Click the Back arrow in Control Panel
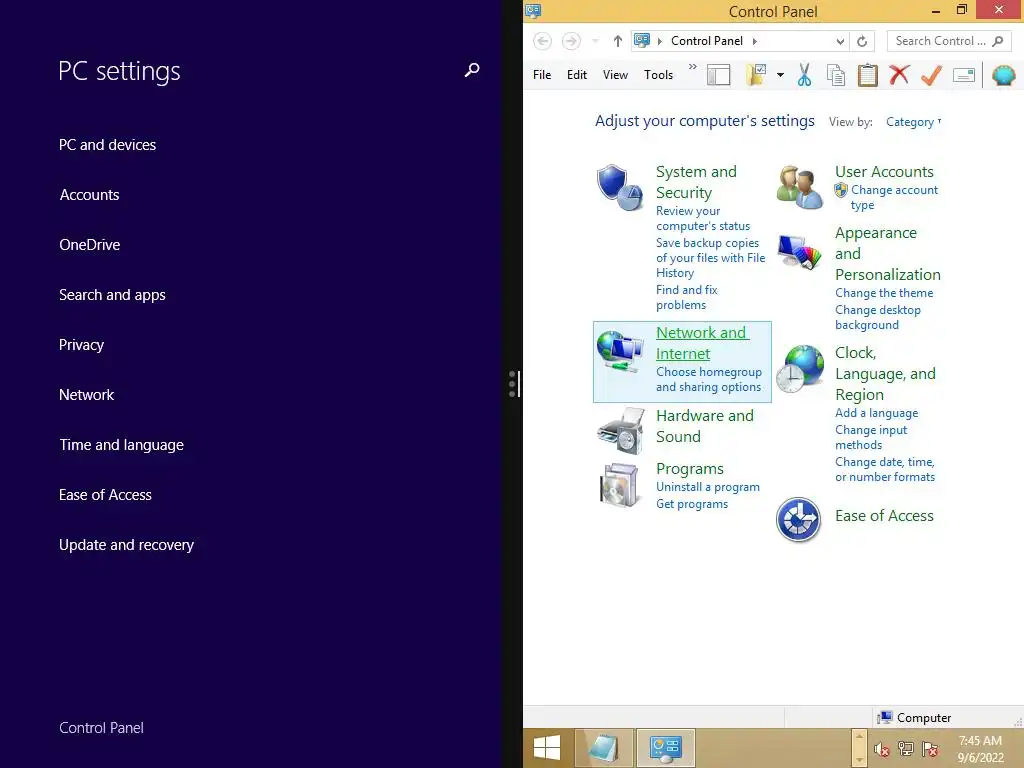Viewport: 1024px width, 768px height. (542, 41)
